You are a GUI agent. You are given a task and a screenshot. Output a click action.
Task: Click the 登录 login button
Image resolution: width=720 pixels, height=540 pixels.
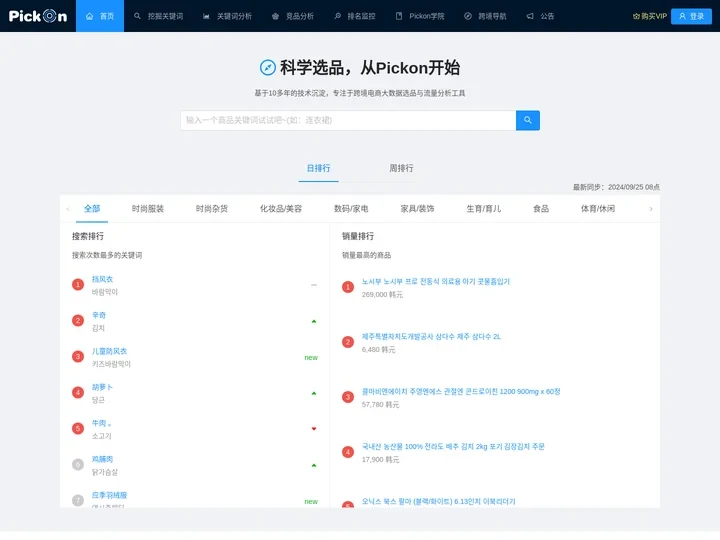(x=692, y=16)
